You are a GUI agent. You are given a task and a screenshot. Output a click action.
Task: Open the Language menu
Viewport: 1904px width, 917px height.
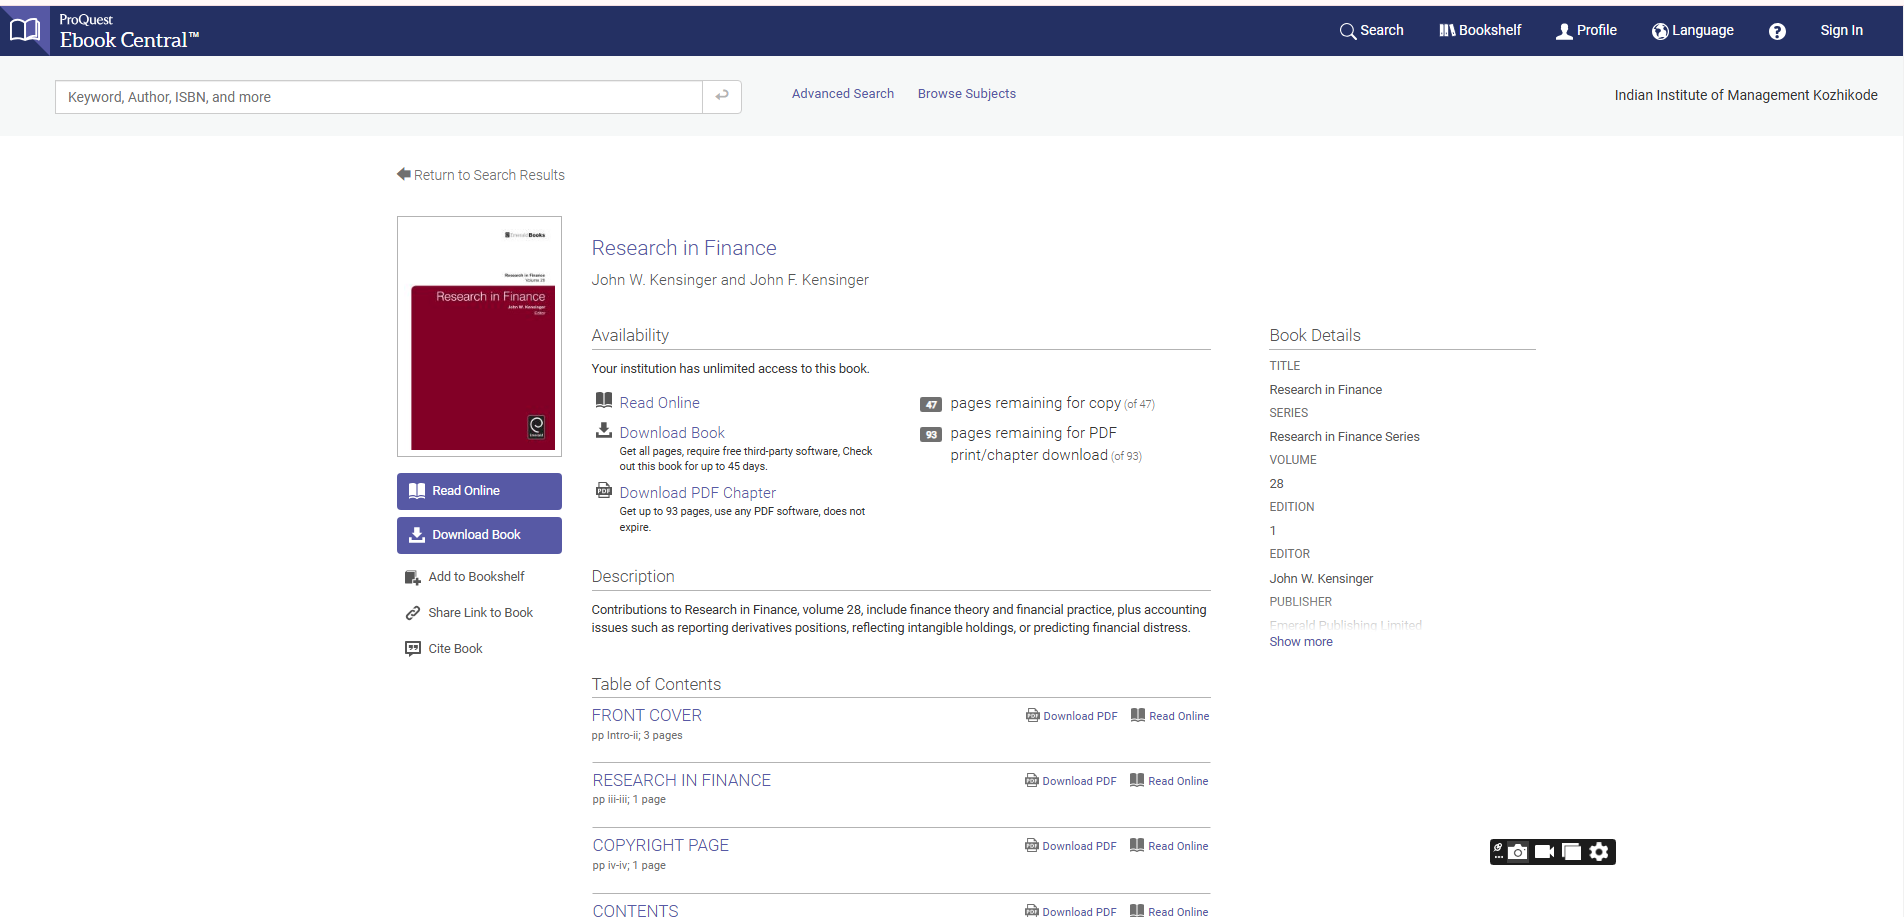coord(1692,31)
